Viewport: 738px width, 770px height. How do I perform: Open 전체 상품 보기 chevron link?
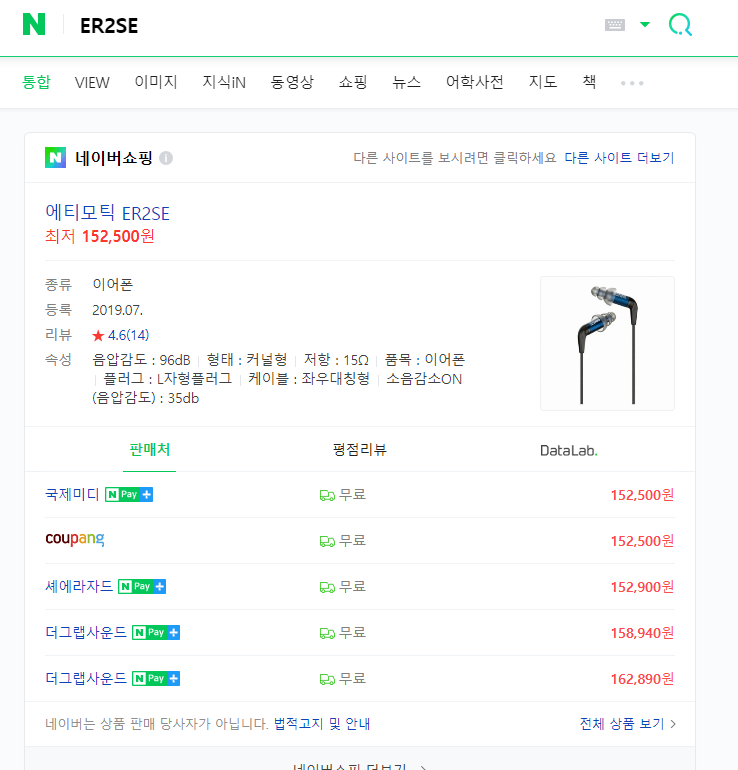(628, 724)
